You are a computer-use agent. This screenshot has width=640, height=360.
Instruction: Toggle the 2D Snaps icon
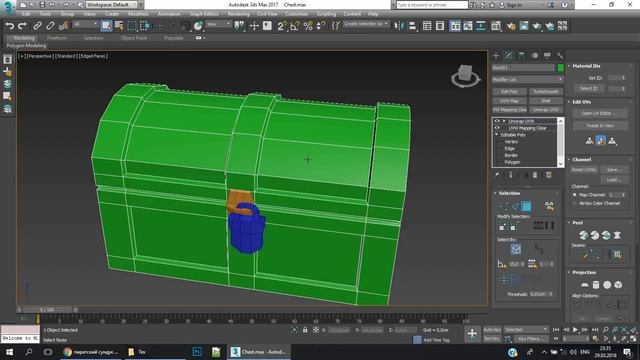pyautogui.click(x=282, y=26)
